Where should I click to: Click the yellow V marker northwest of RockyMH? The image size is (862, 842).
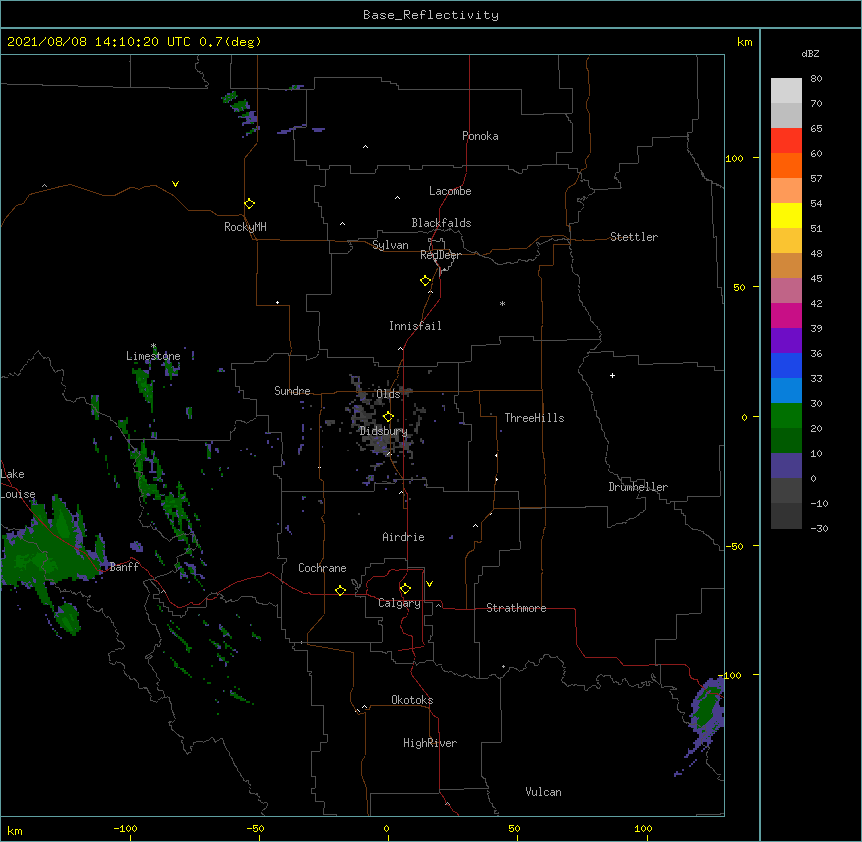pyautogui.click(x=175, y=184)
